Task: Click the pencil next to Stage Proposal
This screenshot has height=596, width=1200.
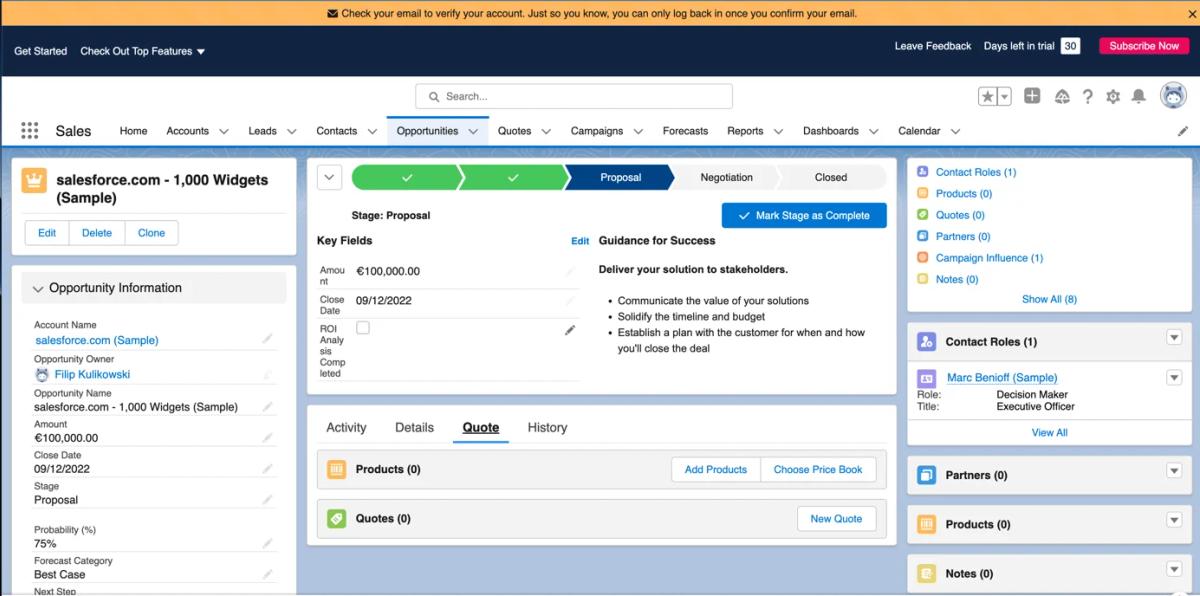Action: (x=267, y=499)
